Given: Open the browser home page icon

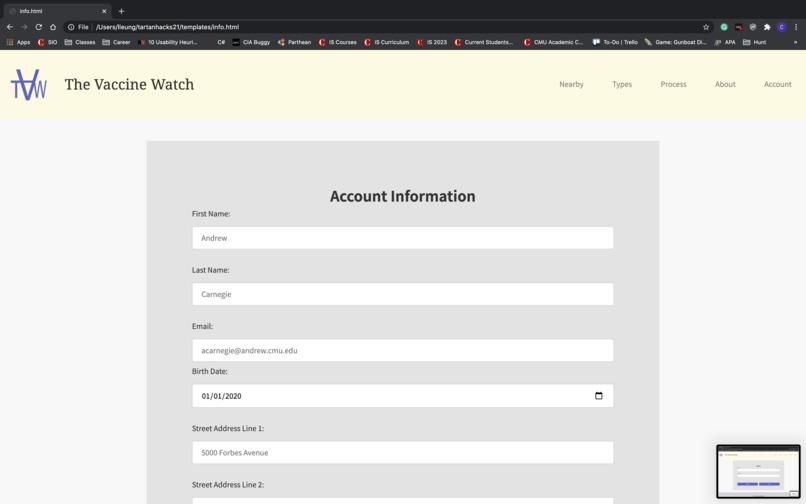Looking at the screenshot, I should (53, 27).
